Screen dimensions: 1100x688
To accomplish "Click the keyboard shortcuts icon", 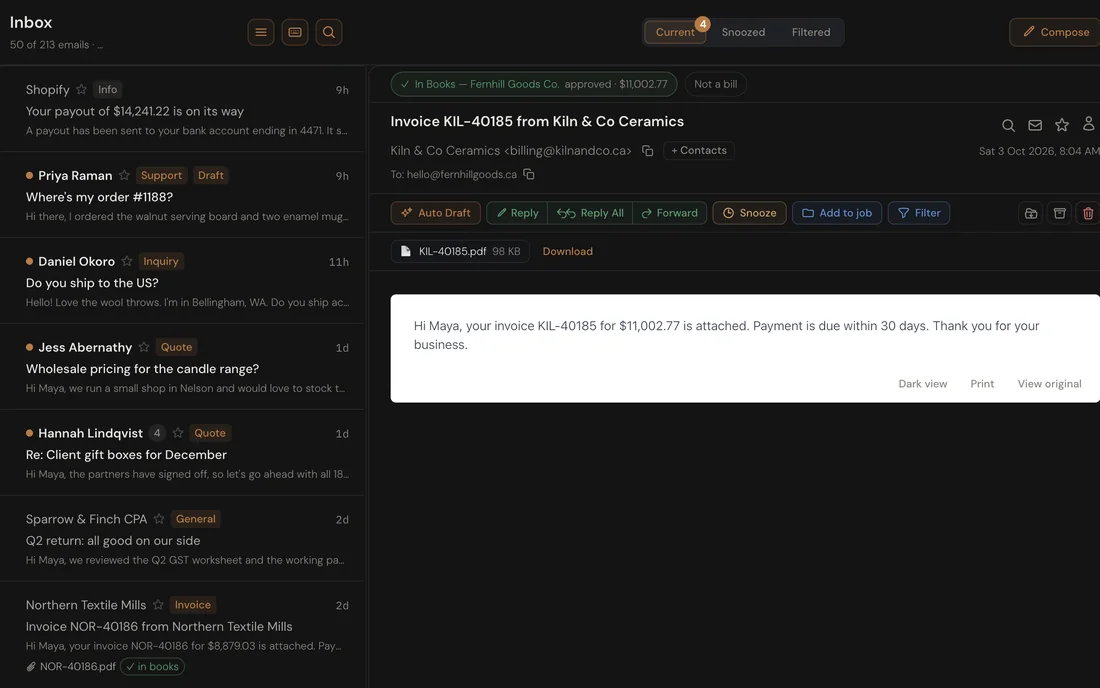I will [x=295, y=32].
